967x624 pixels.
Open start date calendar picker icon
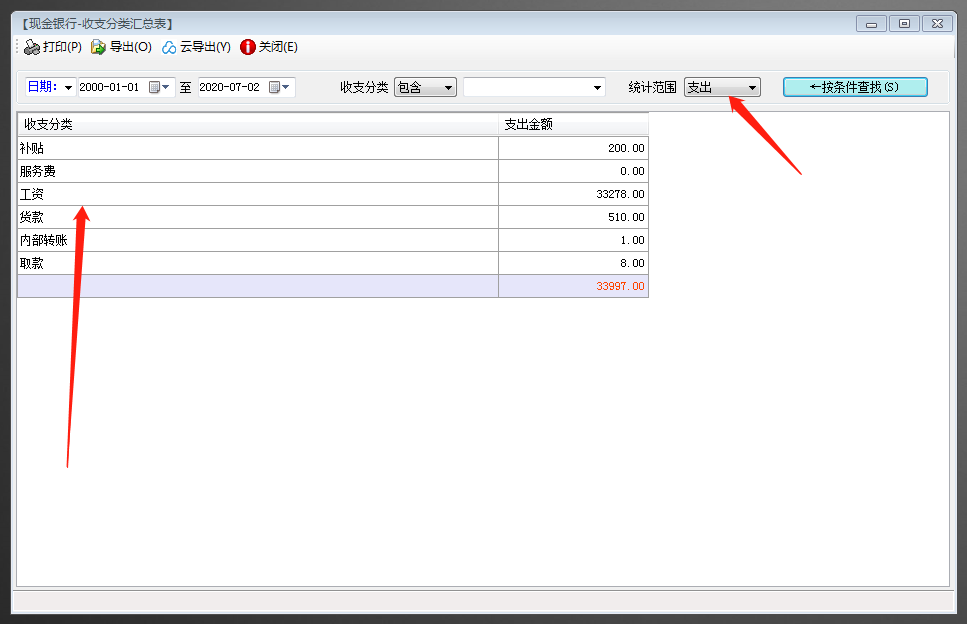click(x=155, y=88)
